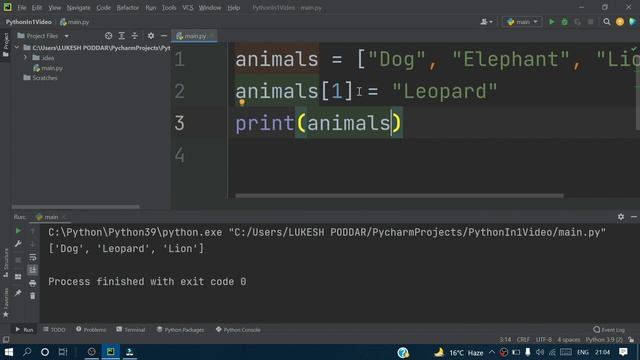640x360 pixels.
Task: Expand all items in Project panel
Action: (x=122, y=36)
